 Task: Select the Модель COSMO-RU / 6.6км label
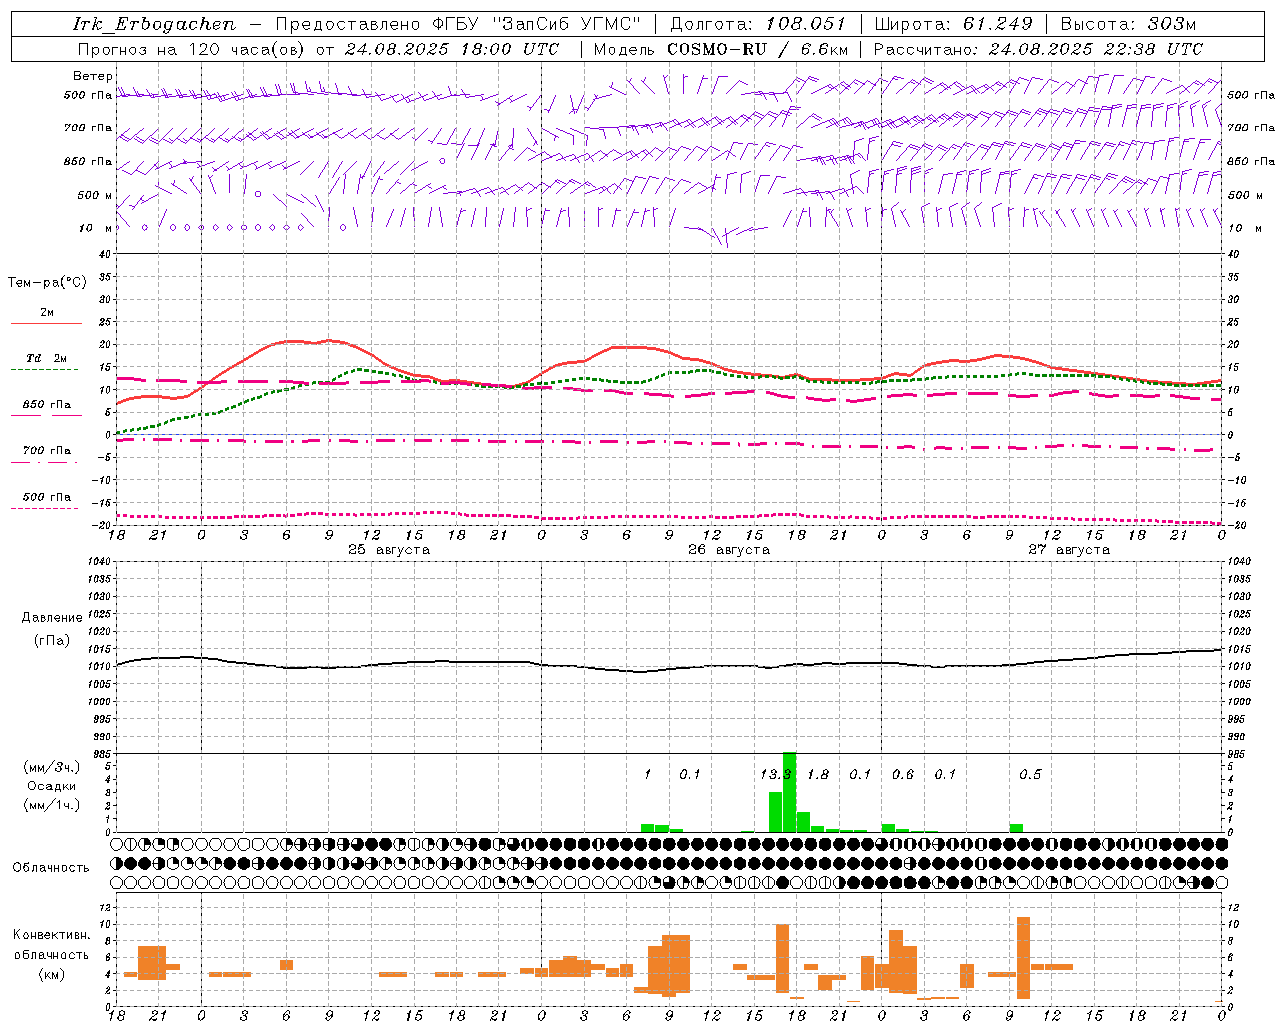tap(721, 49)
